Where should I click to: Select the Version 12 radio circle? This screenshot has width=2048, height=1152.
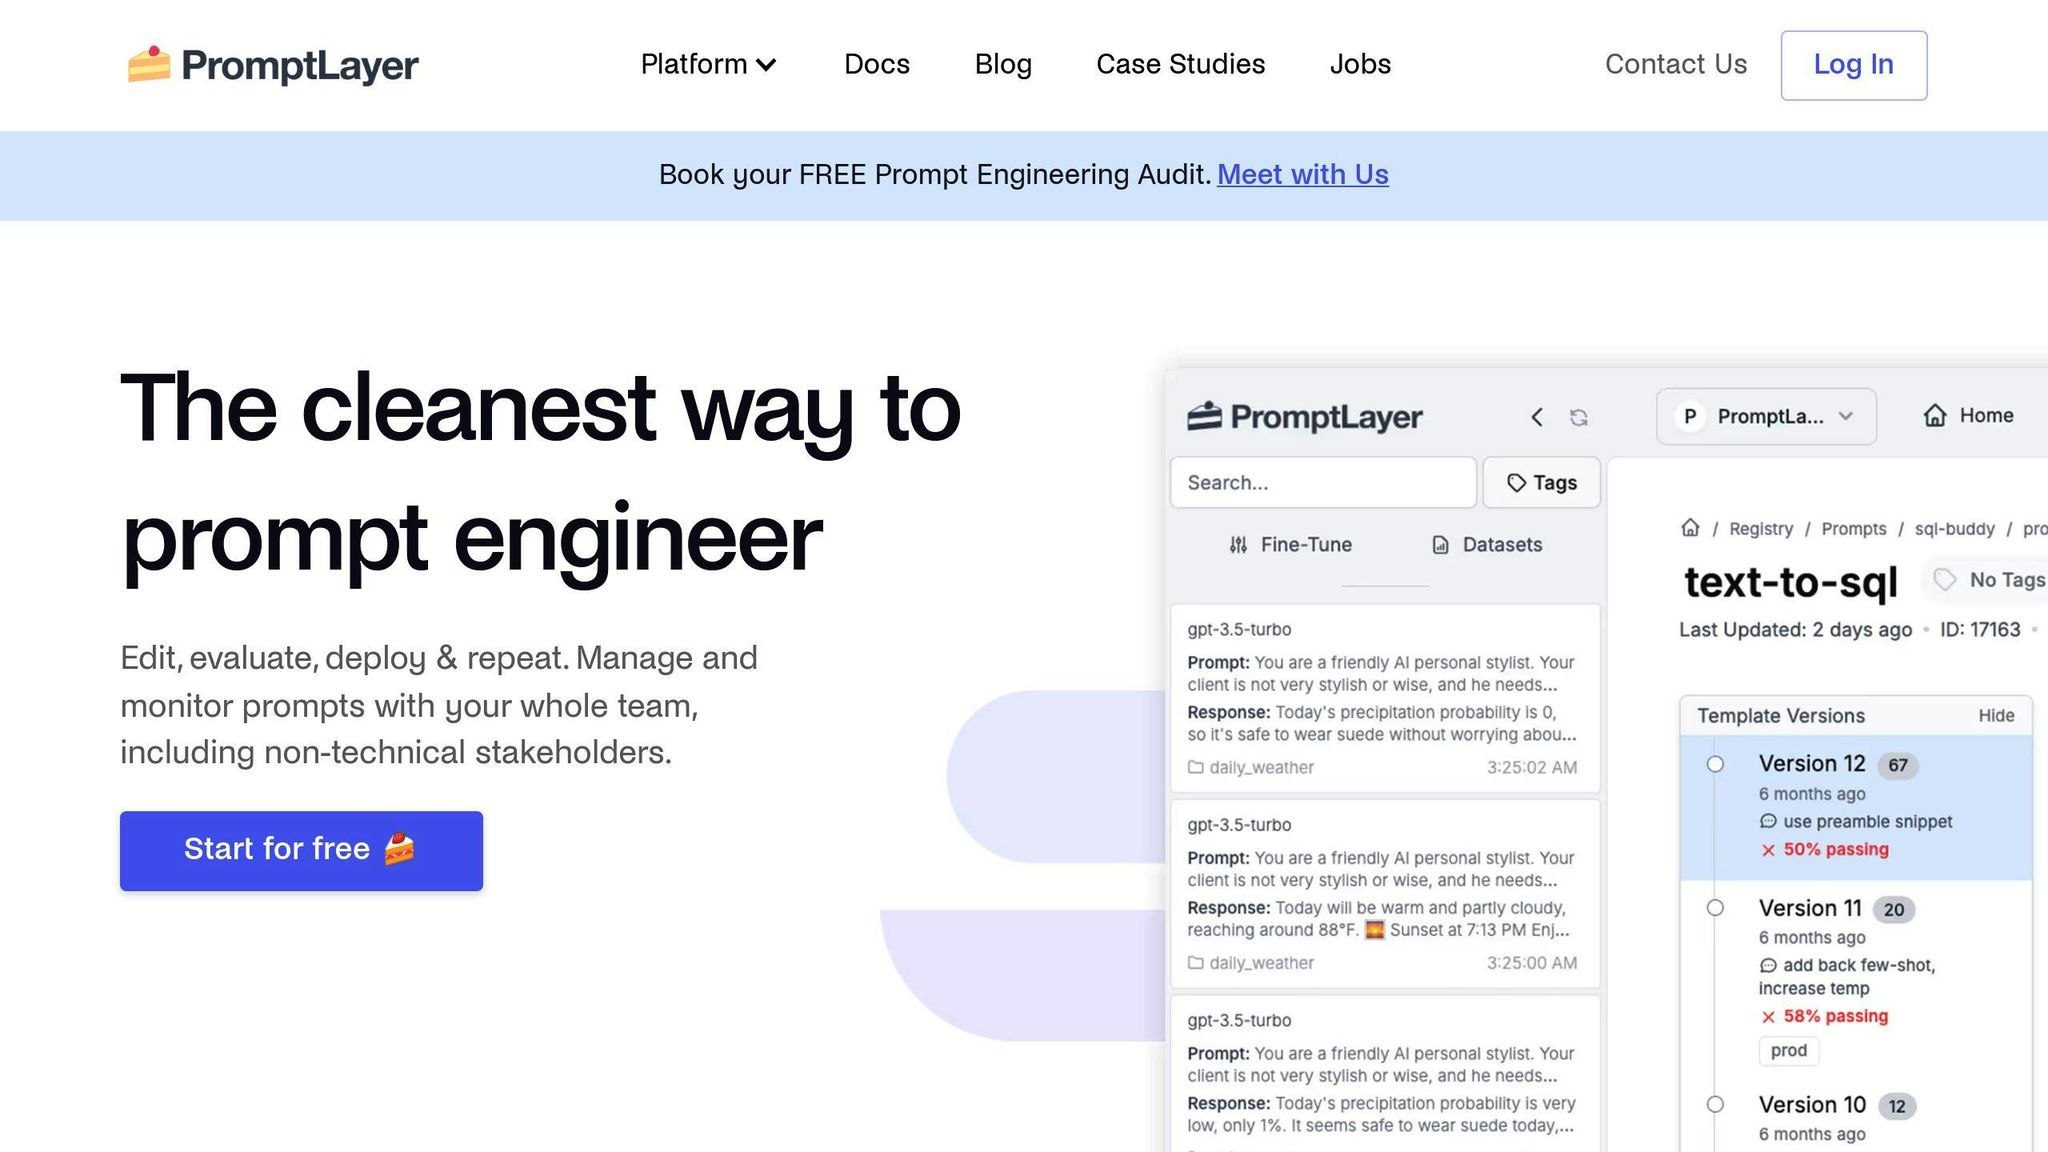click(1715, 764)
